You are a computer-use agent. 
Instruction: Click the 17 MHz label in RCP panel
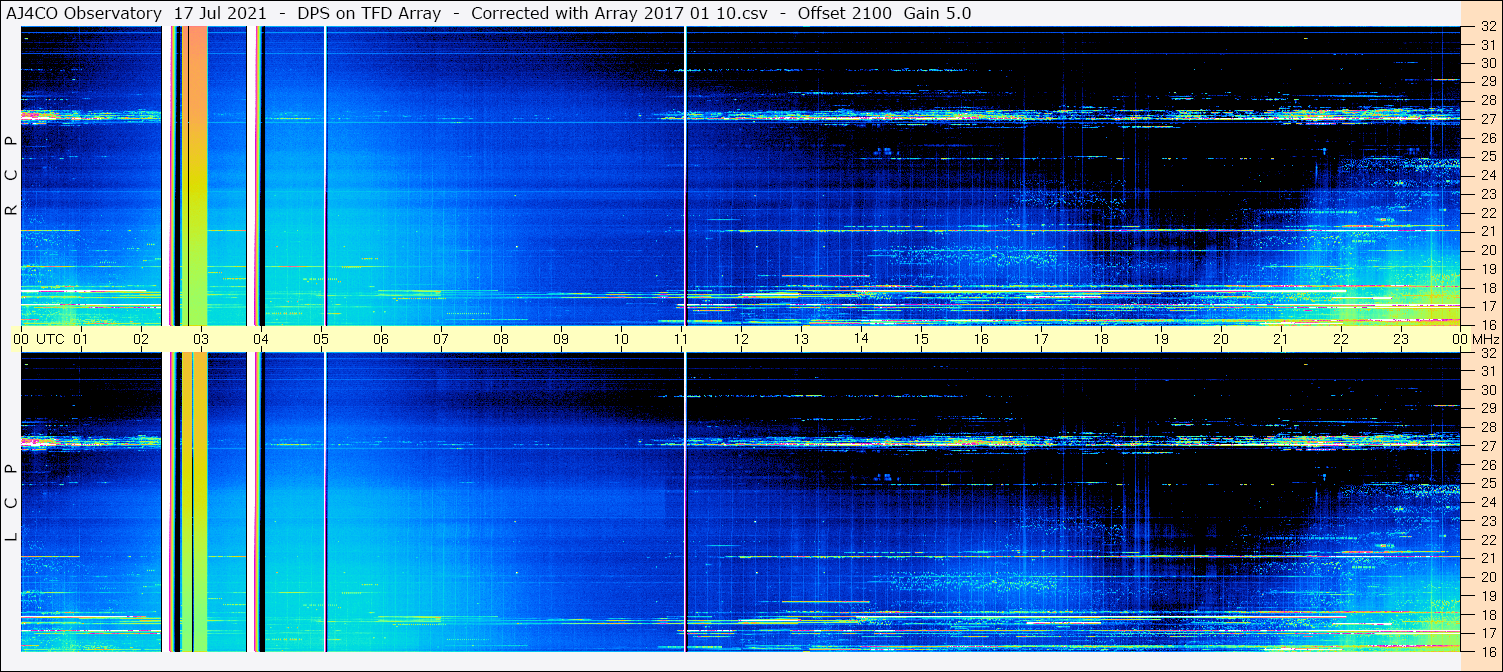pos(1487,305)
